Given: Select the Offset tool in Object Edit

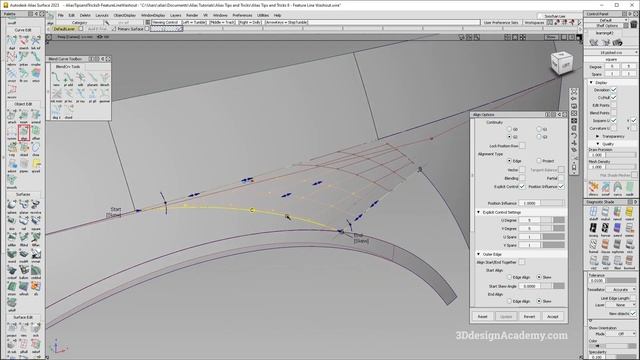Looking at the screenshot, I should (x=36, y=133).
